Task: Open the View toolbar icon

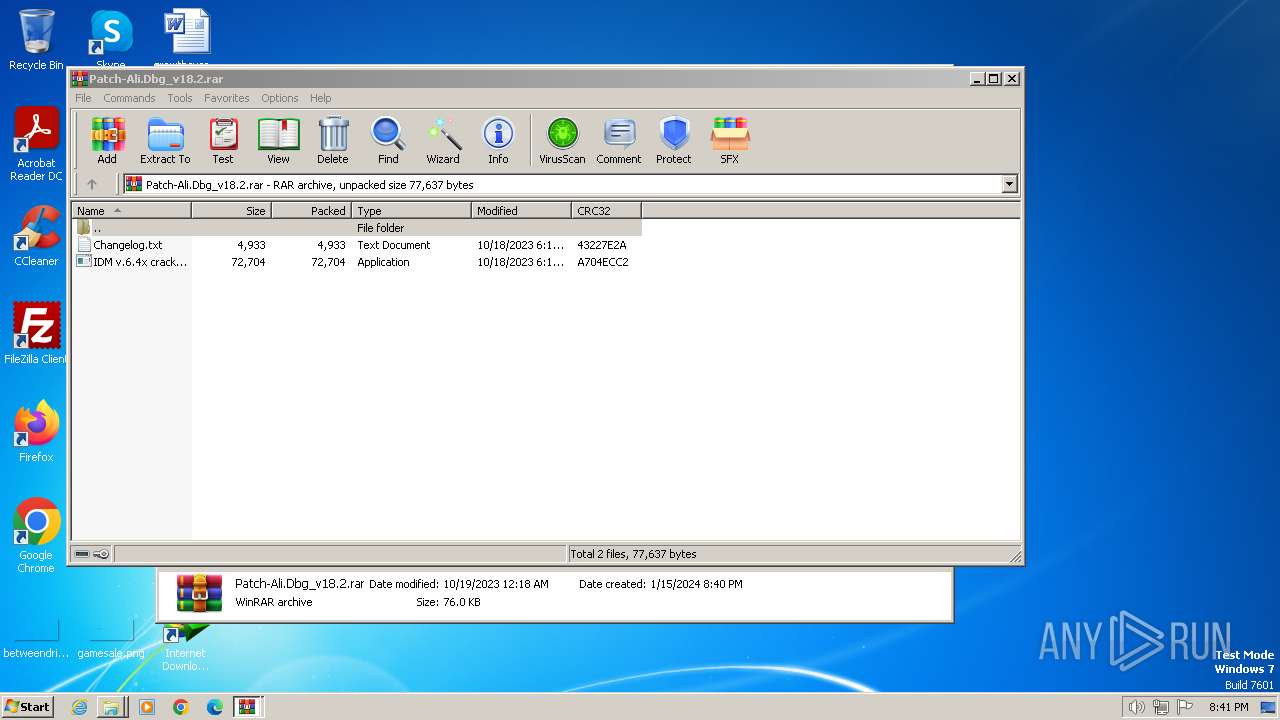Action: coord(278,141)
